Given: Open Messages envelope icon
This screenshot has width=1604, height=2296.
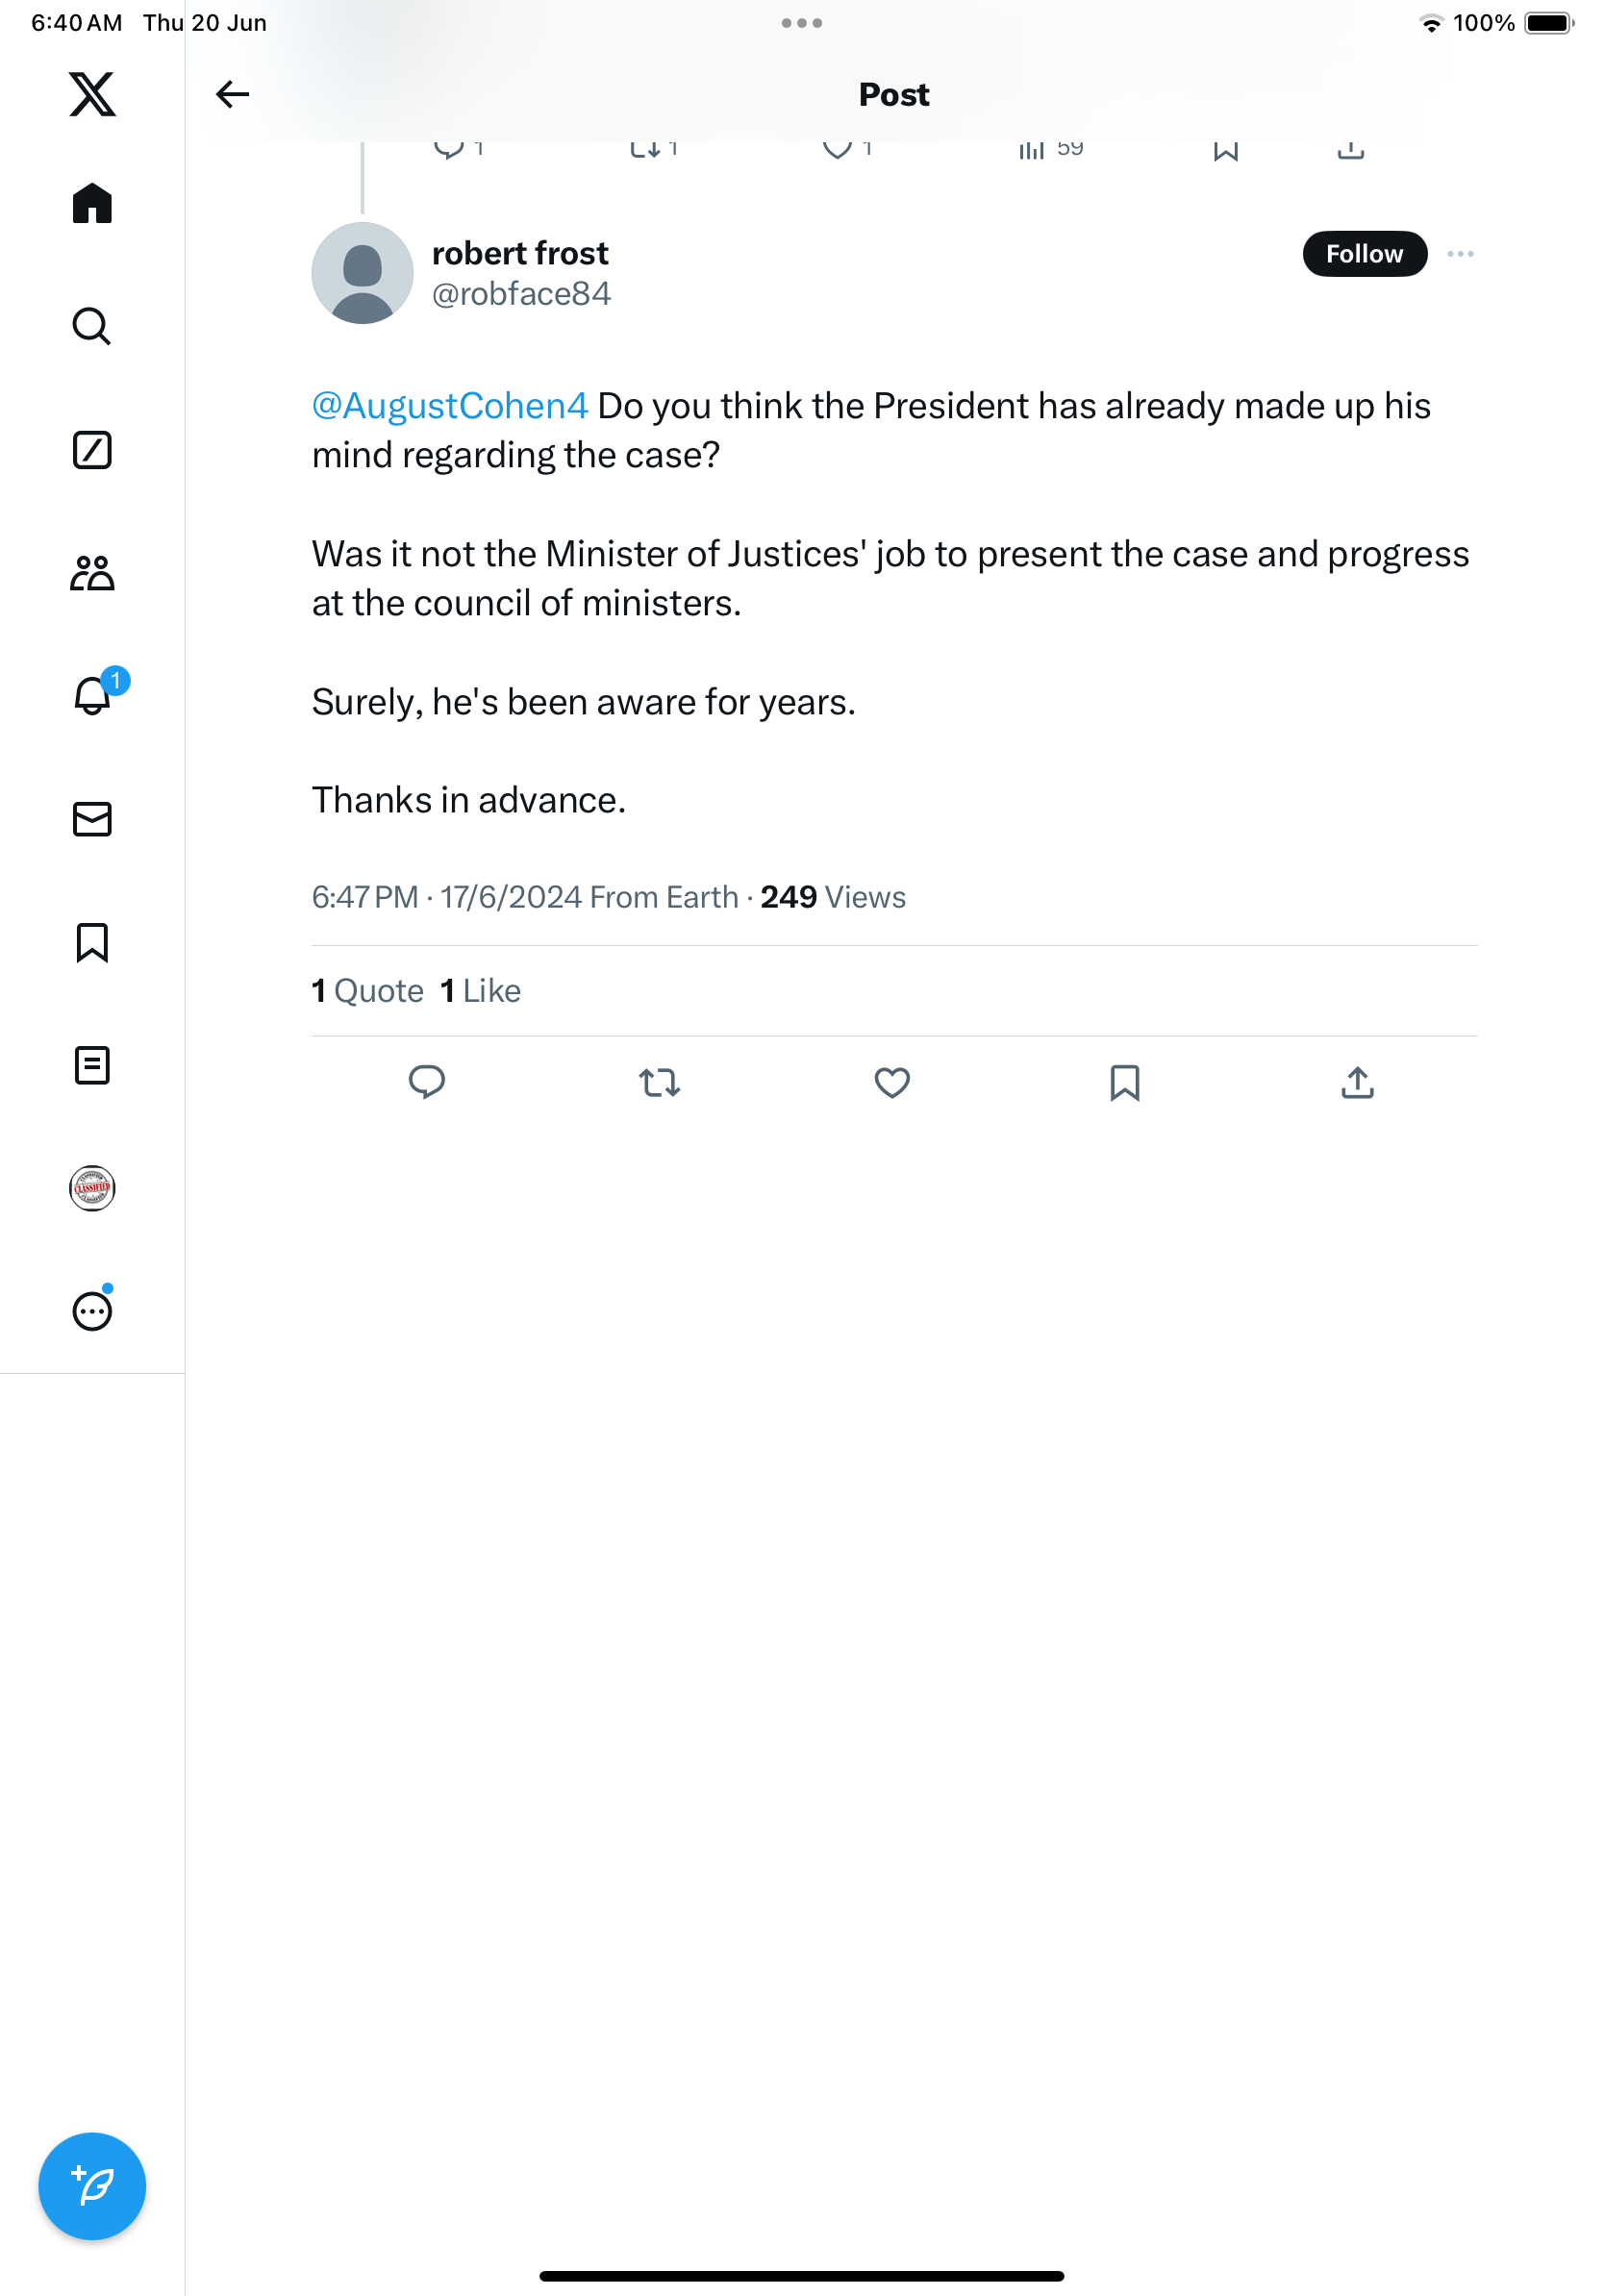Looking at the screenshot, I should point(92,819).
